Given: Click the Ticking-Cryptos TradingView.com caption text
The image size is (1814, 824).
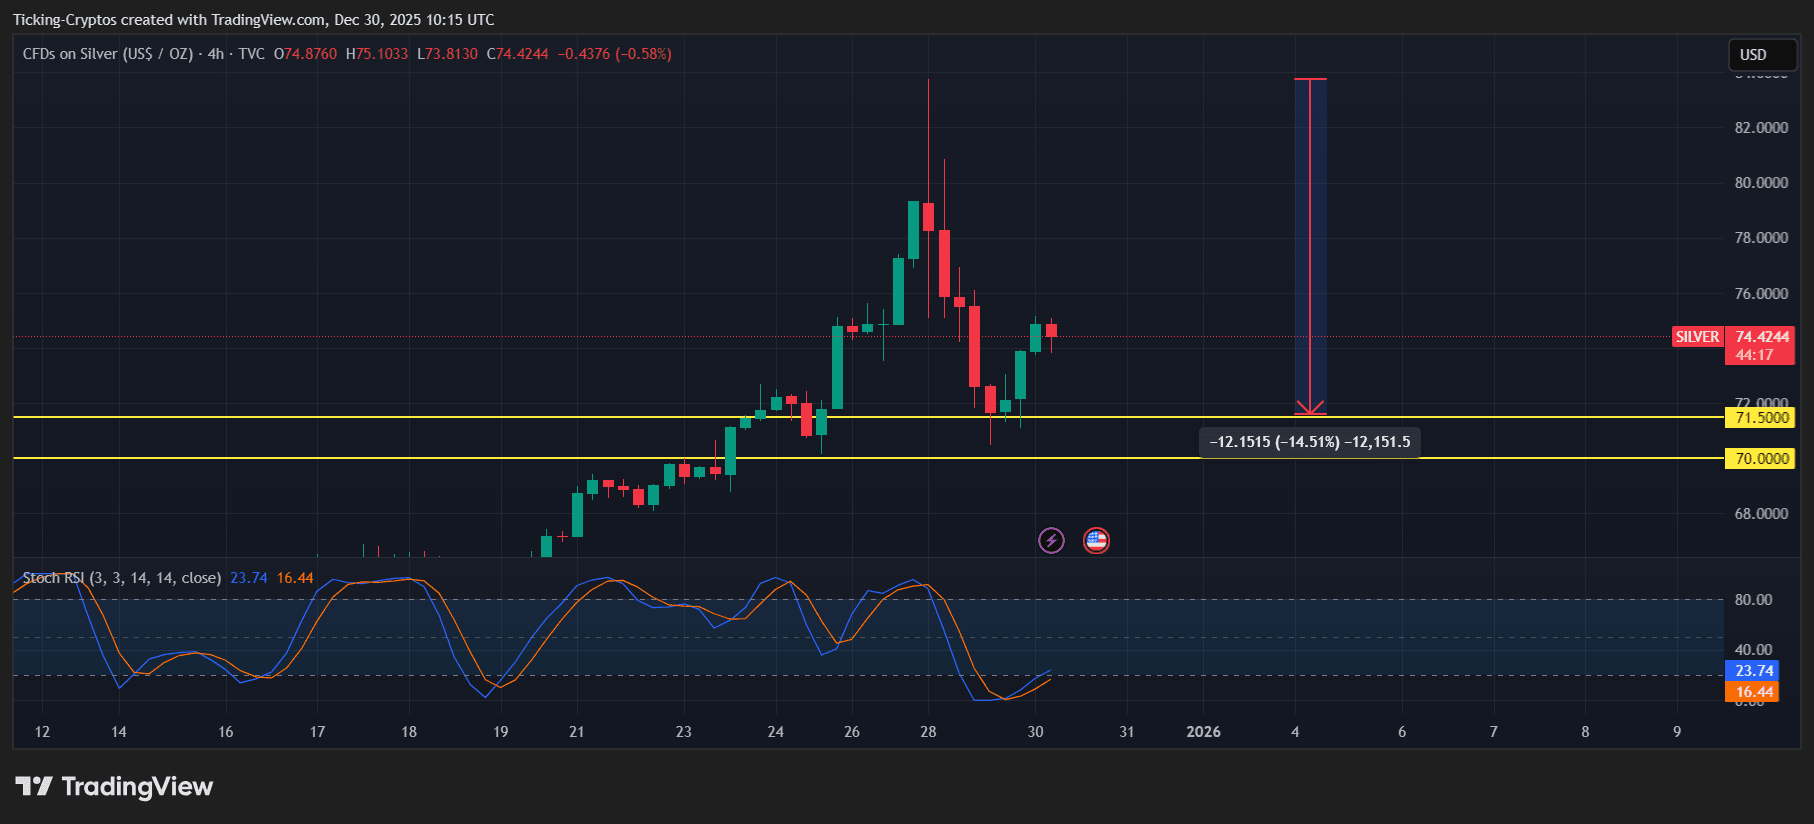Looking at the screenshot, I should pos(253,20).
